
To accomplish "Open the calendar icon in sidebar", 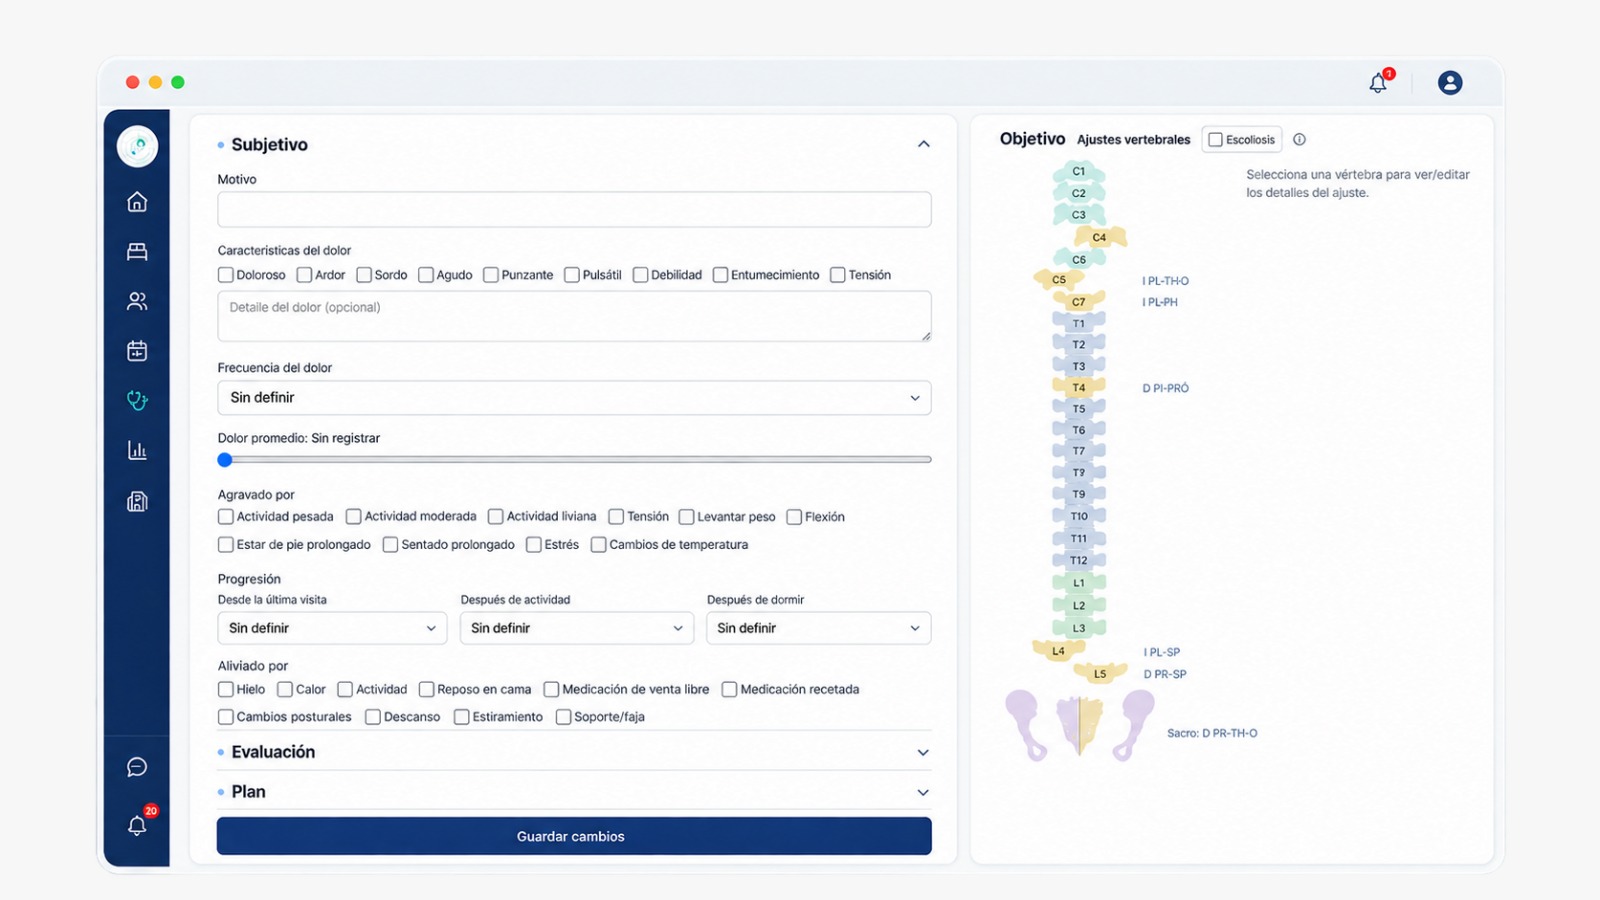I will click(137, 351).
